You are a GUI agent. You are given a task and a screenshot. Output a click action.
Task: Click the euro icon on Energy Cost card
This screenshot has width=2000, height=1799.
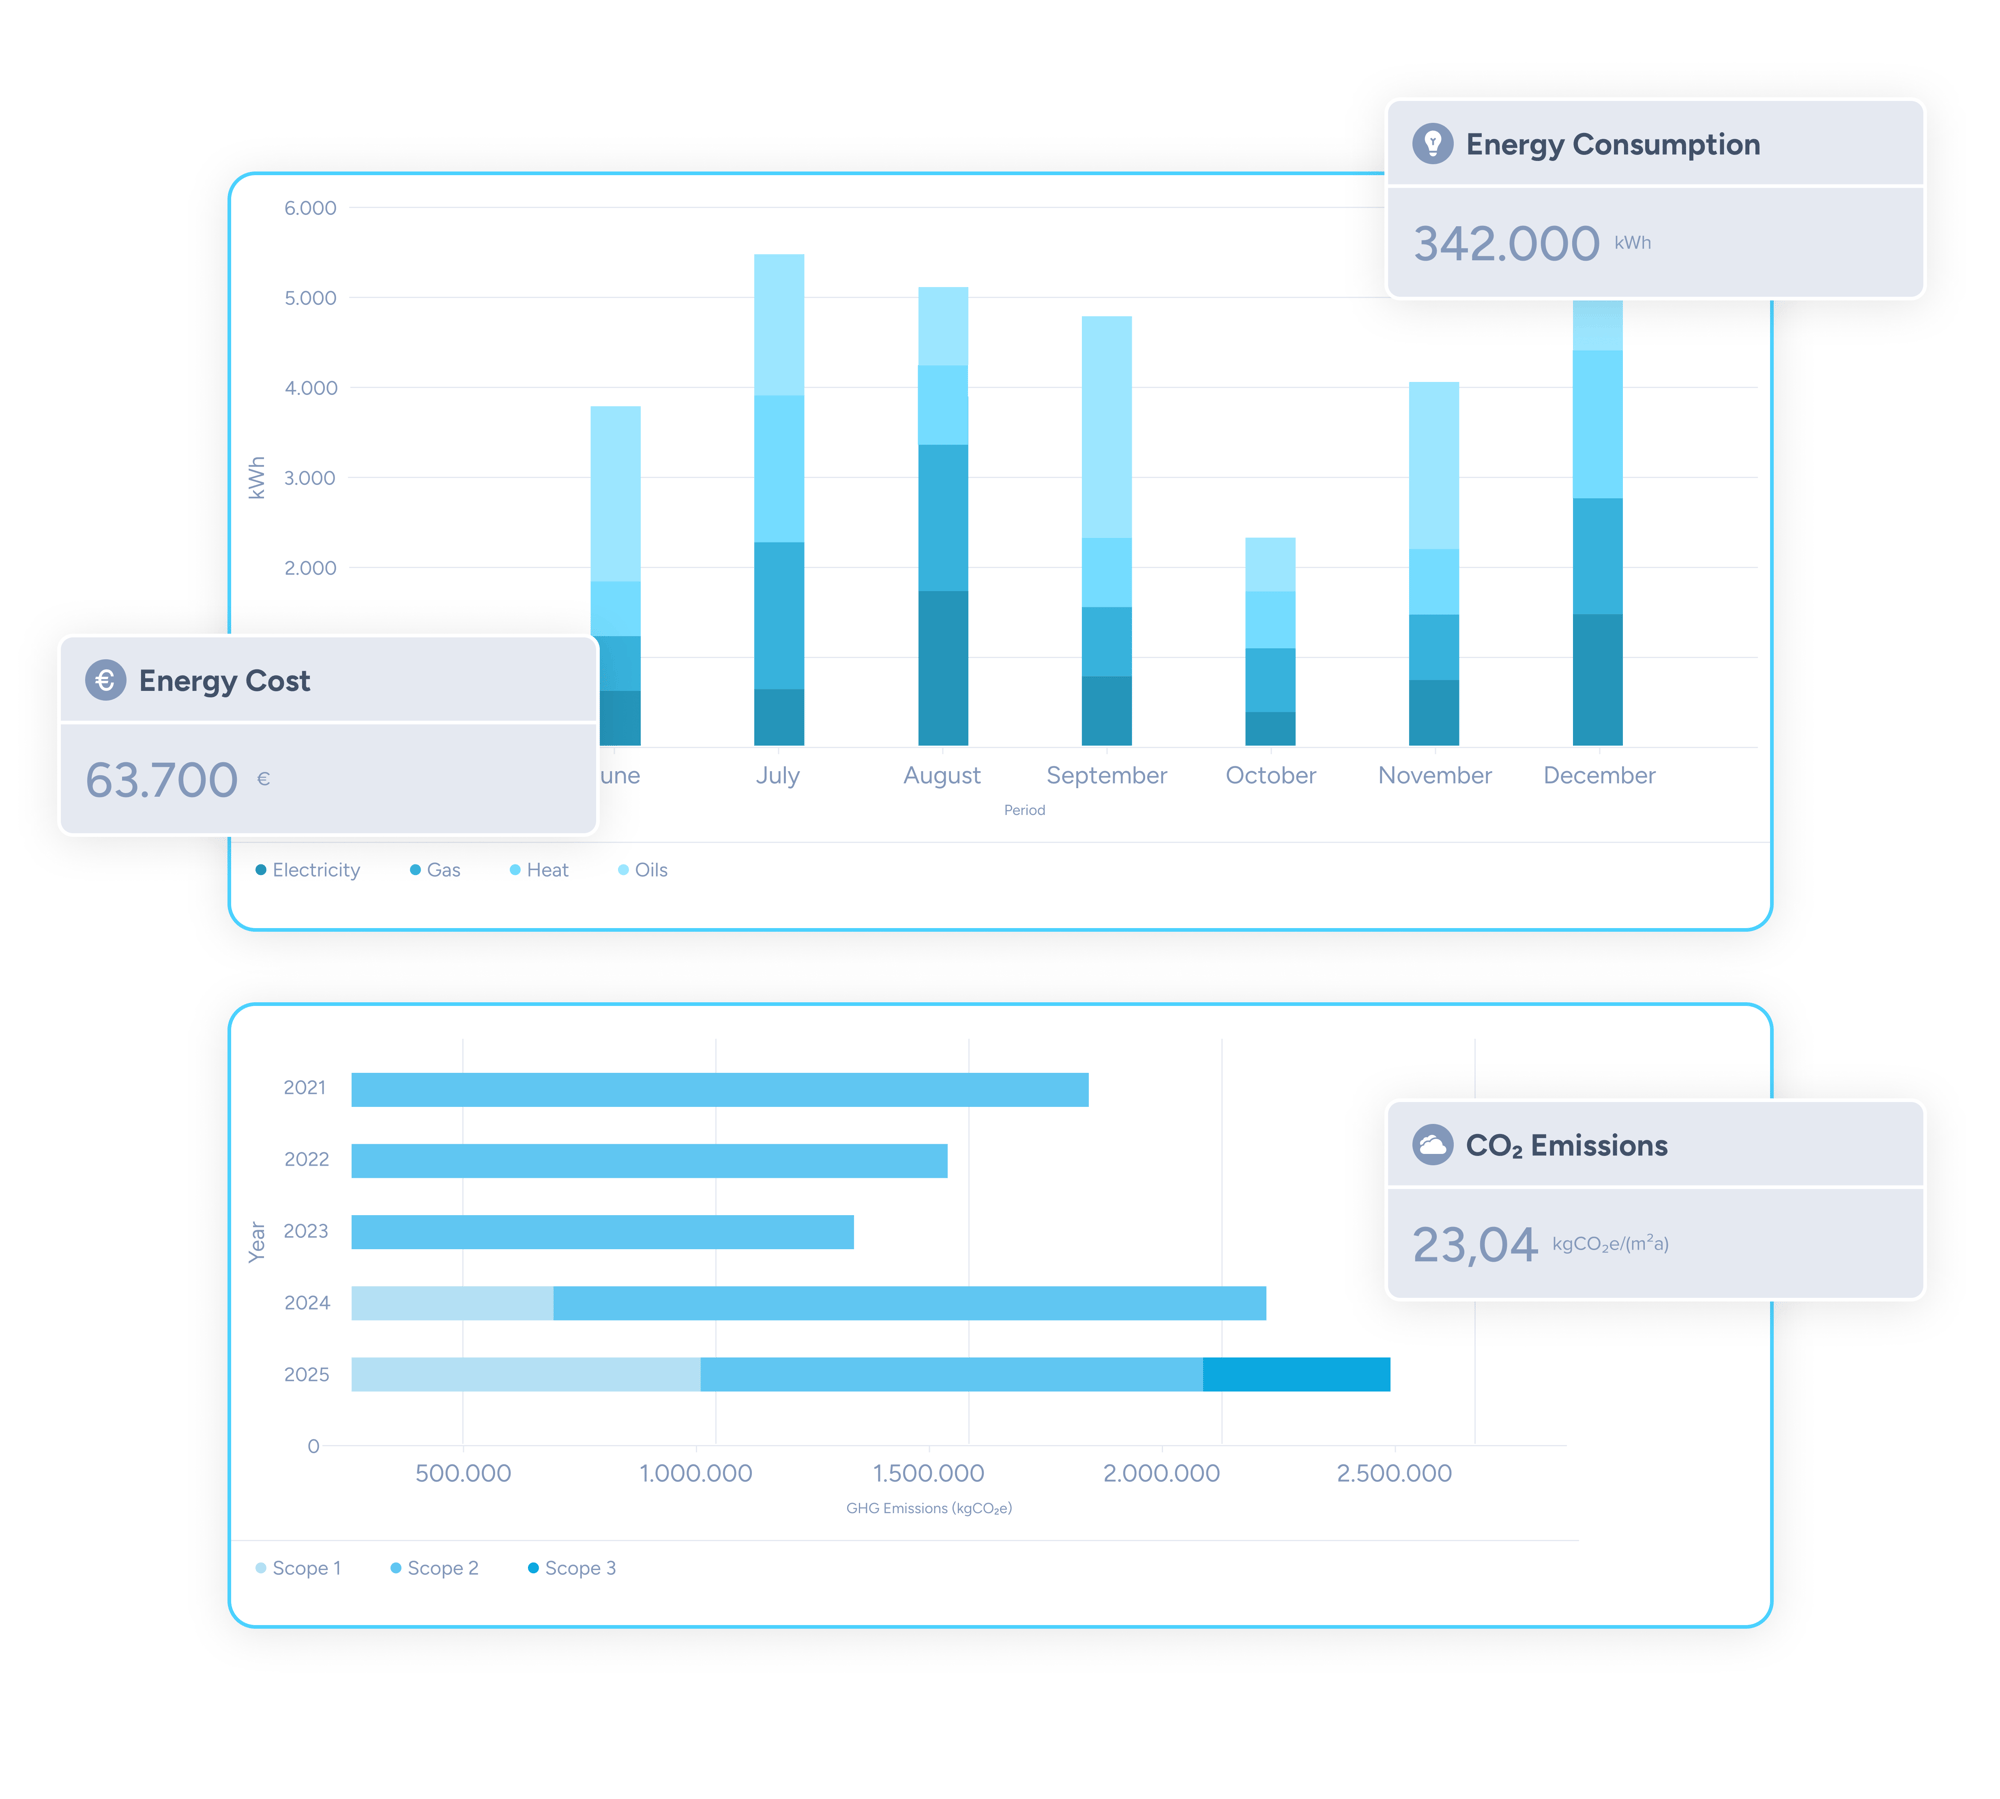pos(105,680)
